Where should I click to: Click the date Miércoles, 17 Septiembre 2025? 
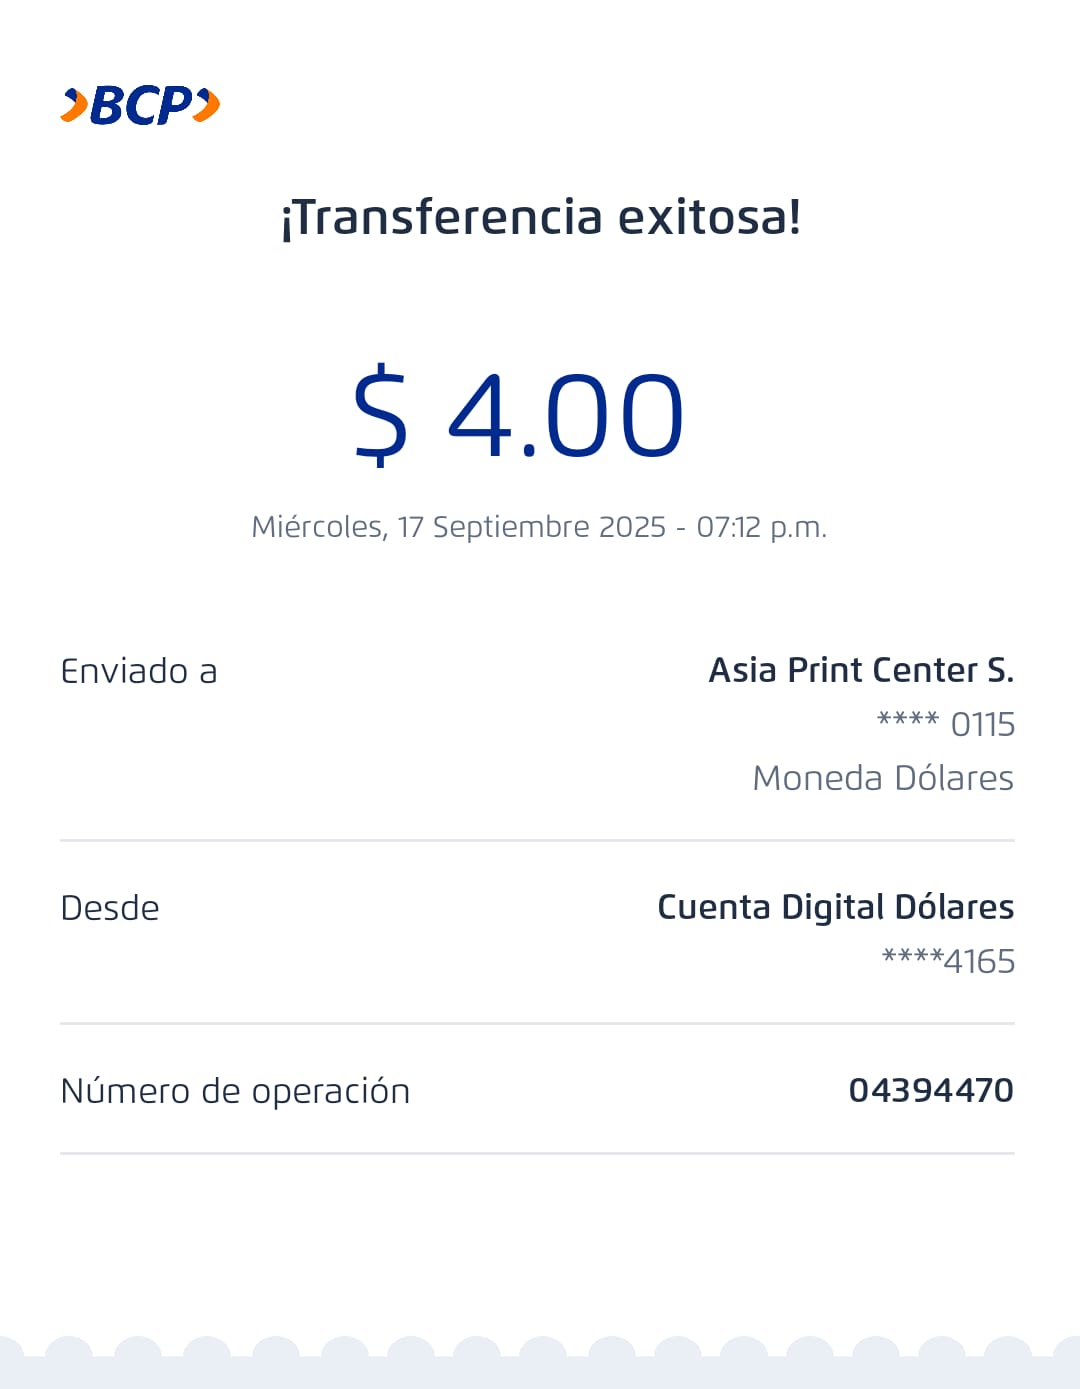[x=458, y=527]
